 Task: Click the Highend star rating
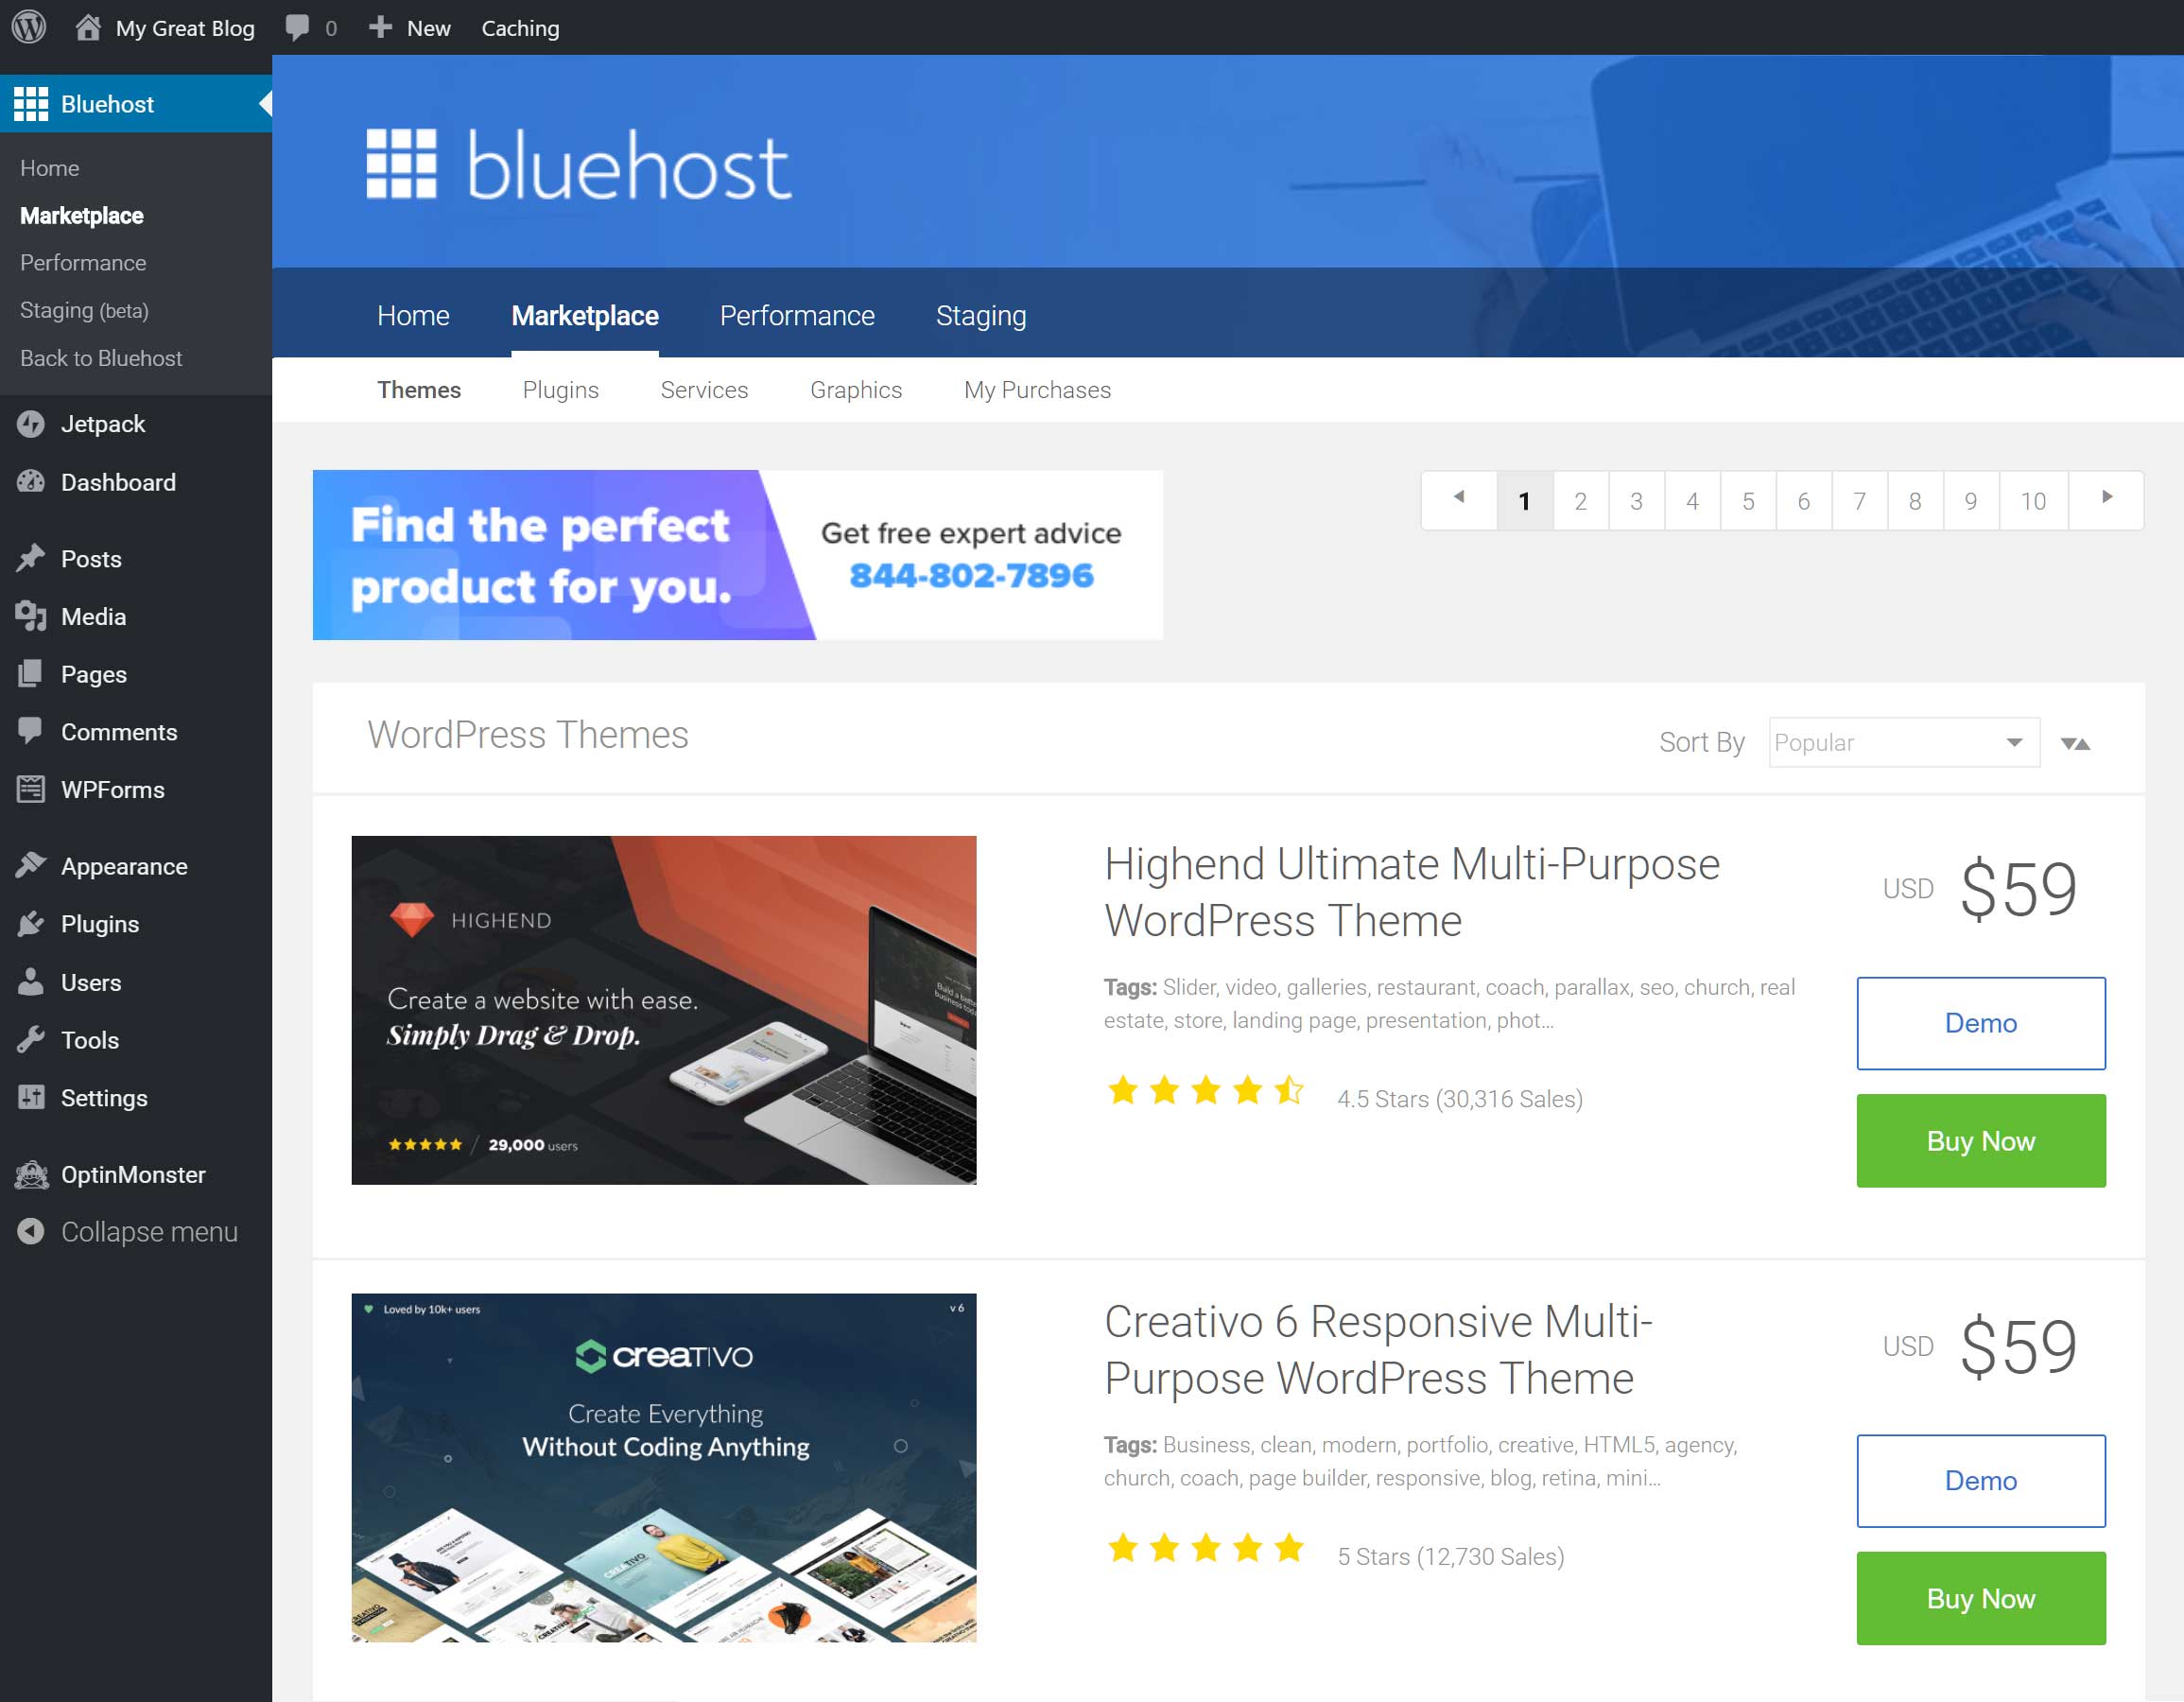(1206, 1090)
